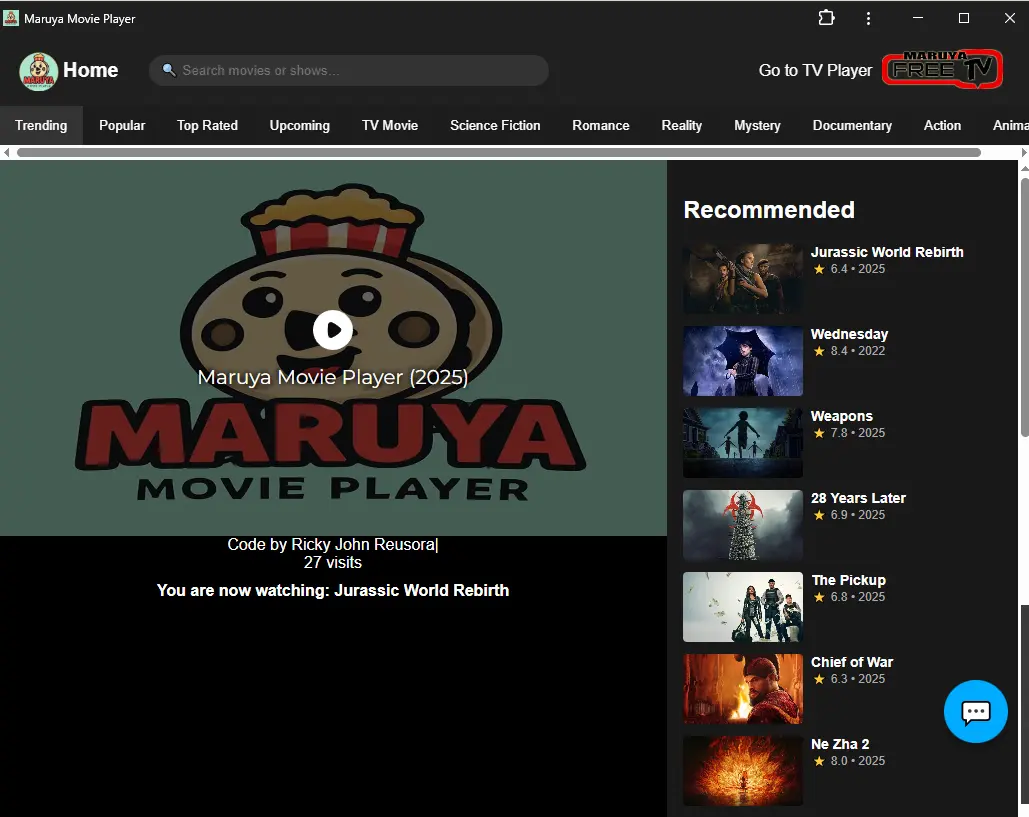Click the Wednesday title text
The width and height of the screenshot is (1029, 817).
[x=849, y=334]
